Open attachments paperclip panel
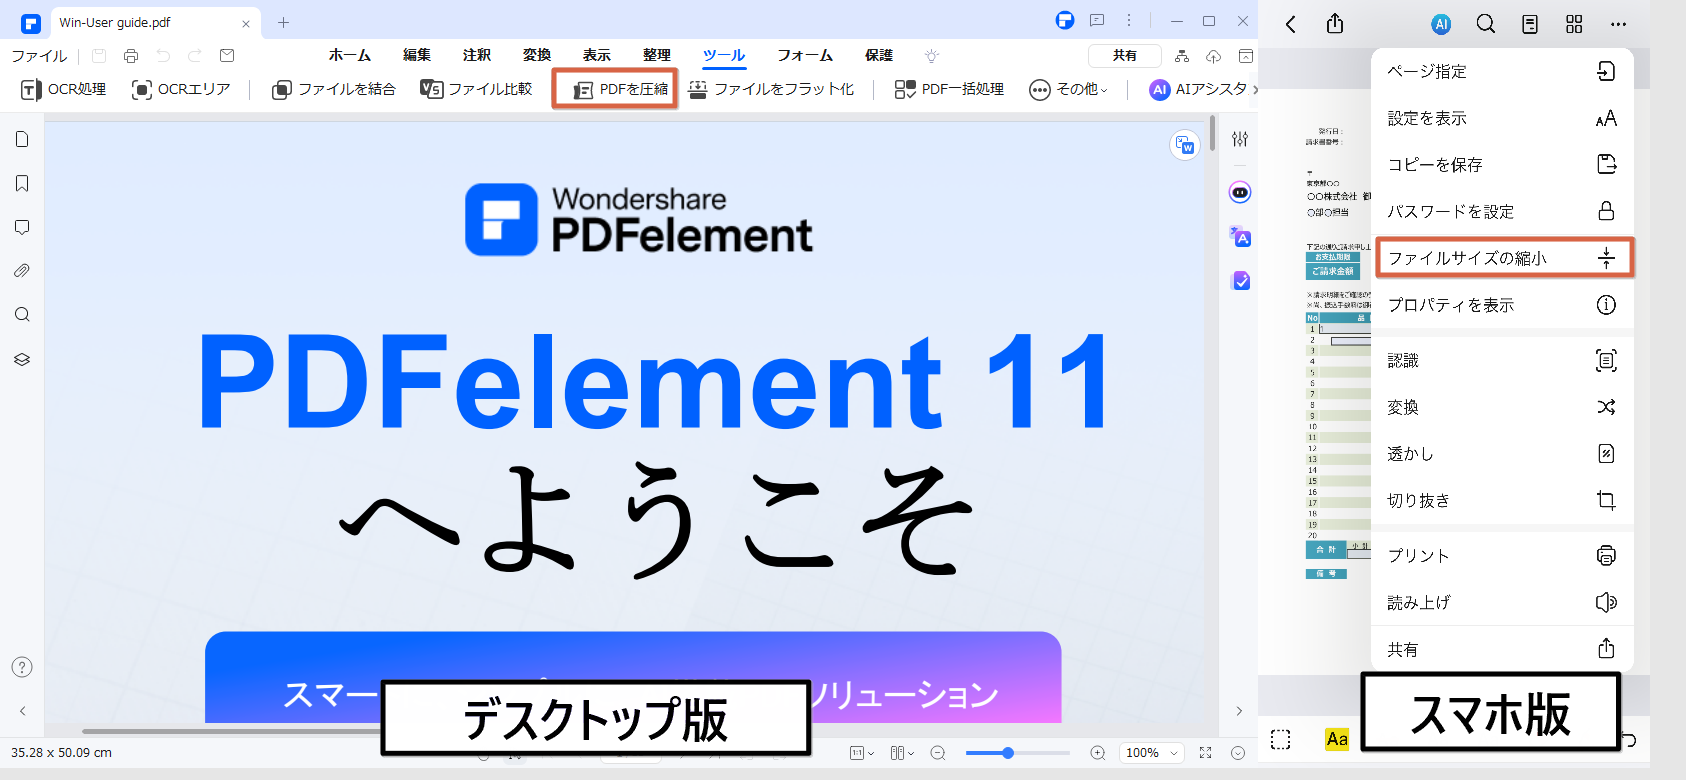Screen dimensions: 1686x780 point(22,271)
